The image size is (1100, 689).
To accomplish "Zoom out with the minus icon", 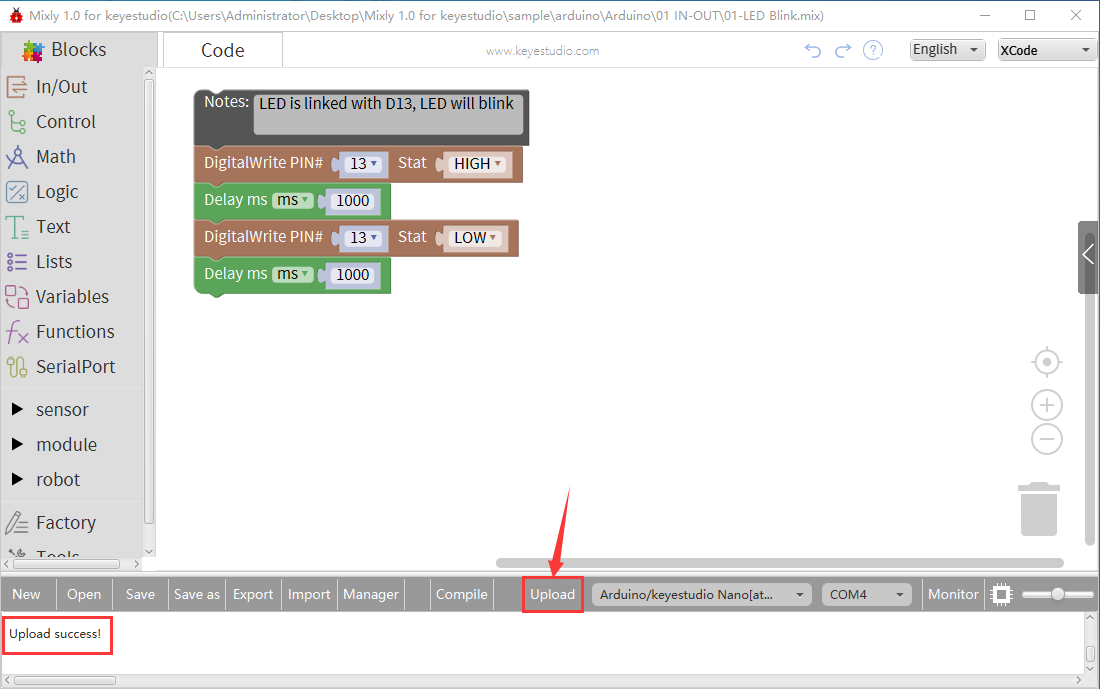I will [1046, 439].
